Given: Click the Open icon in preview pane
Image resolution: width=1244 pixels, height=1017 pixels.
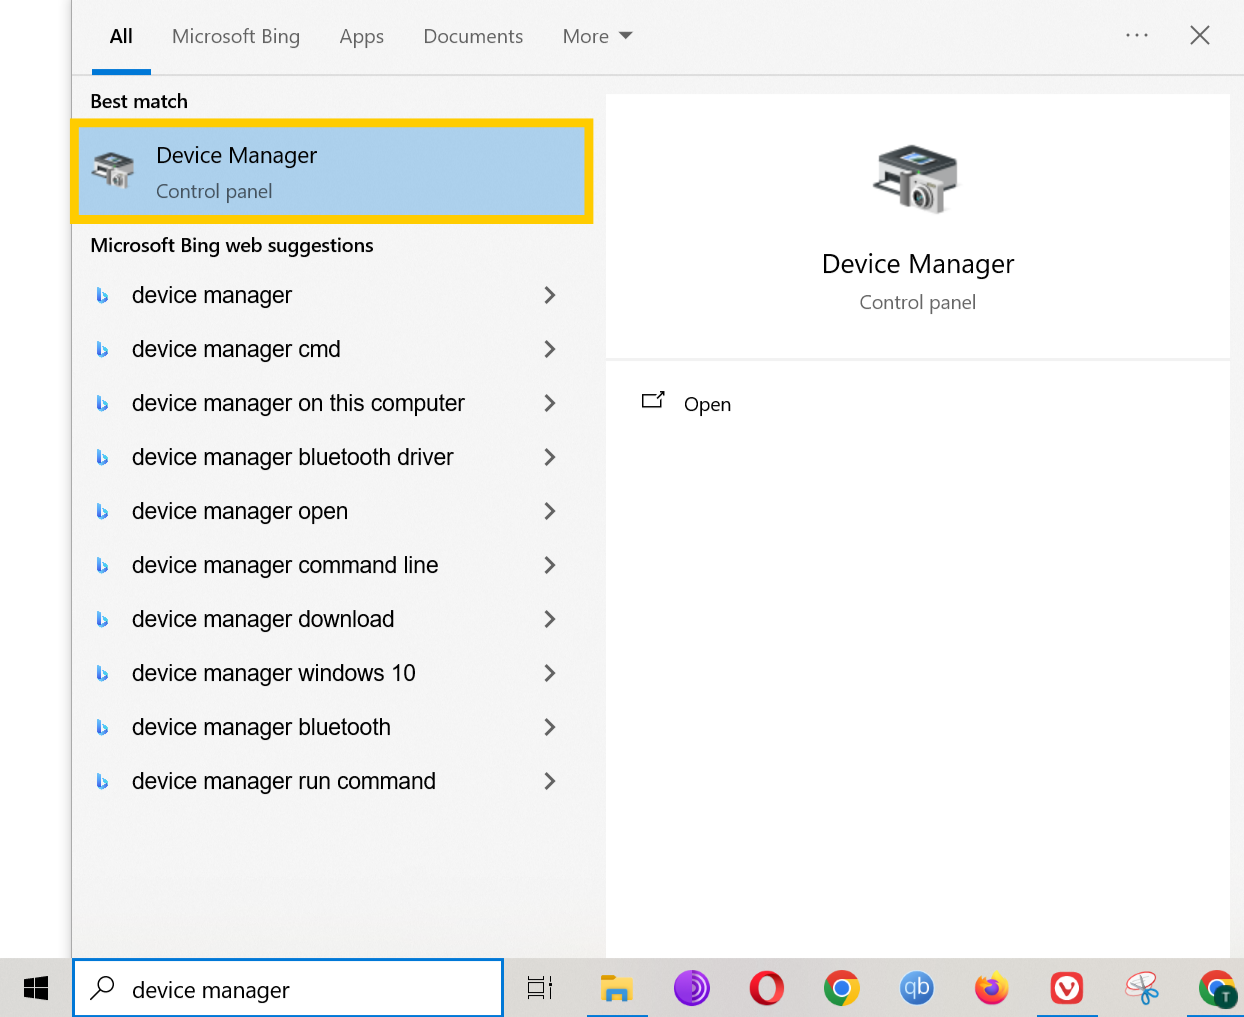Looking at the screenshot, I should tap(653, 401).
